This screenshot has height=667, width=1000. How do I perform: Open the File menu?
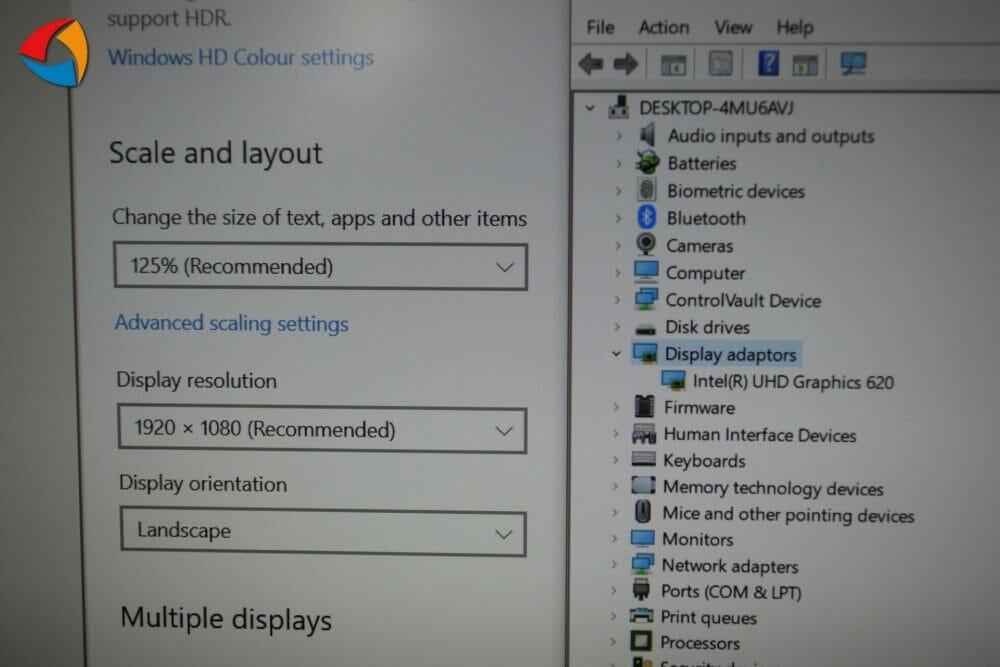pos(600,27)
